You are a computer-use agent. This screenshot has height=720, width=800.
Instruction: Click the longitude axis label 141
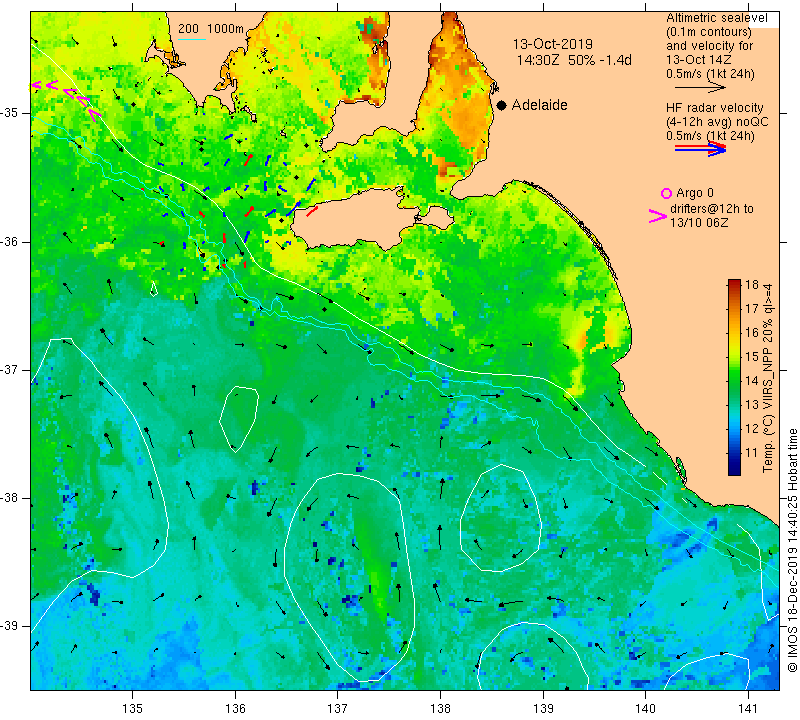(x=748, y=709)
